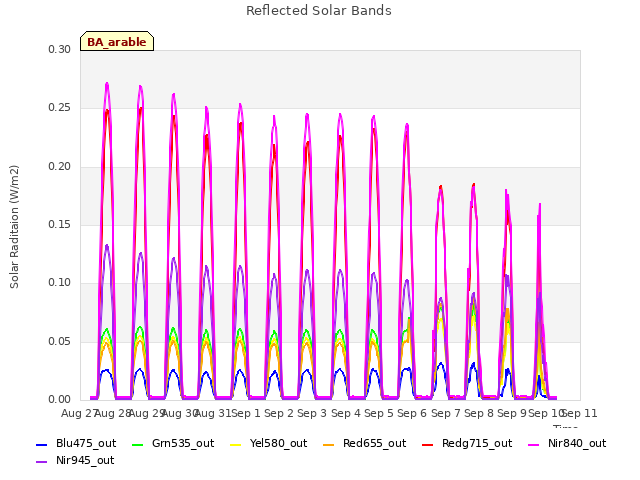The width and height of the screenshot is (640, 480).
Task: Click the green Grn535_out legend swatch
Action: (x=138, y=444)
